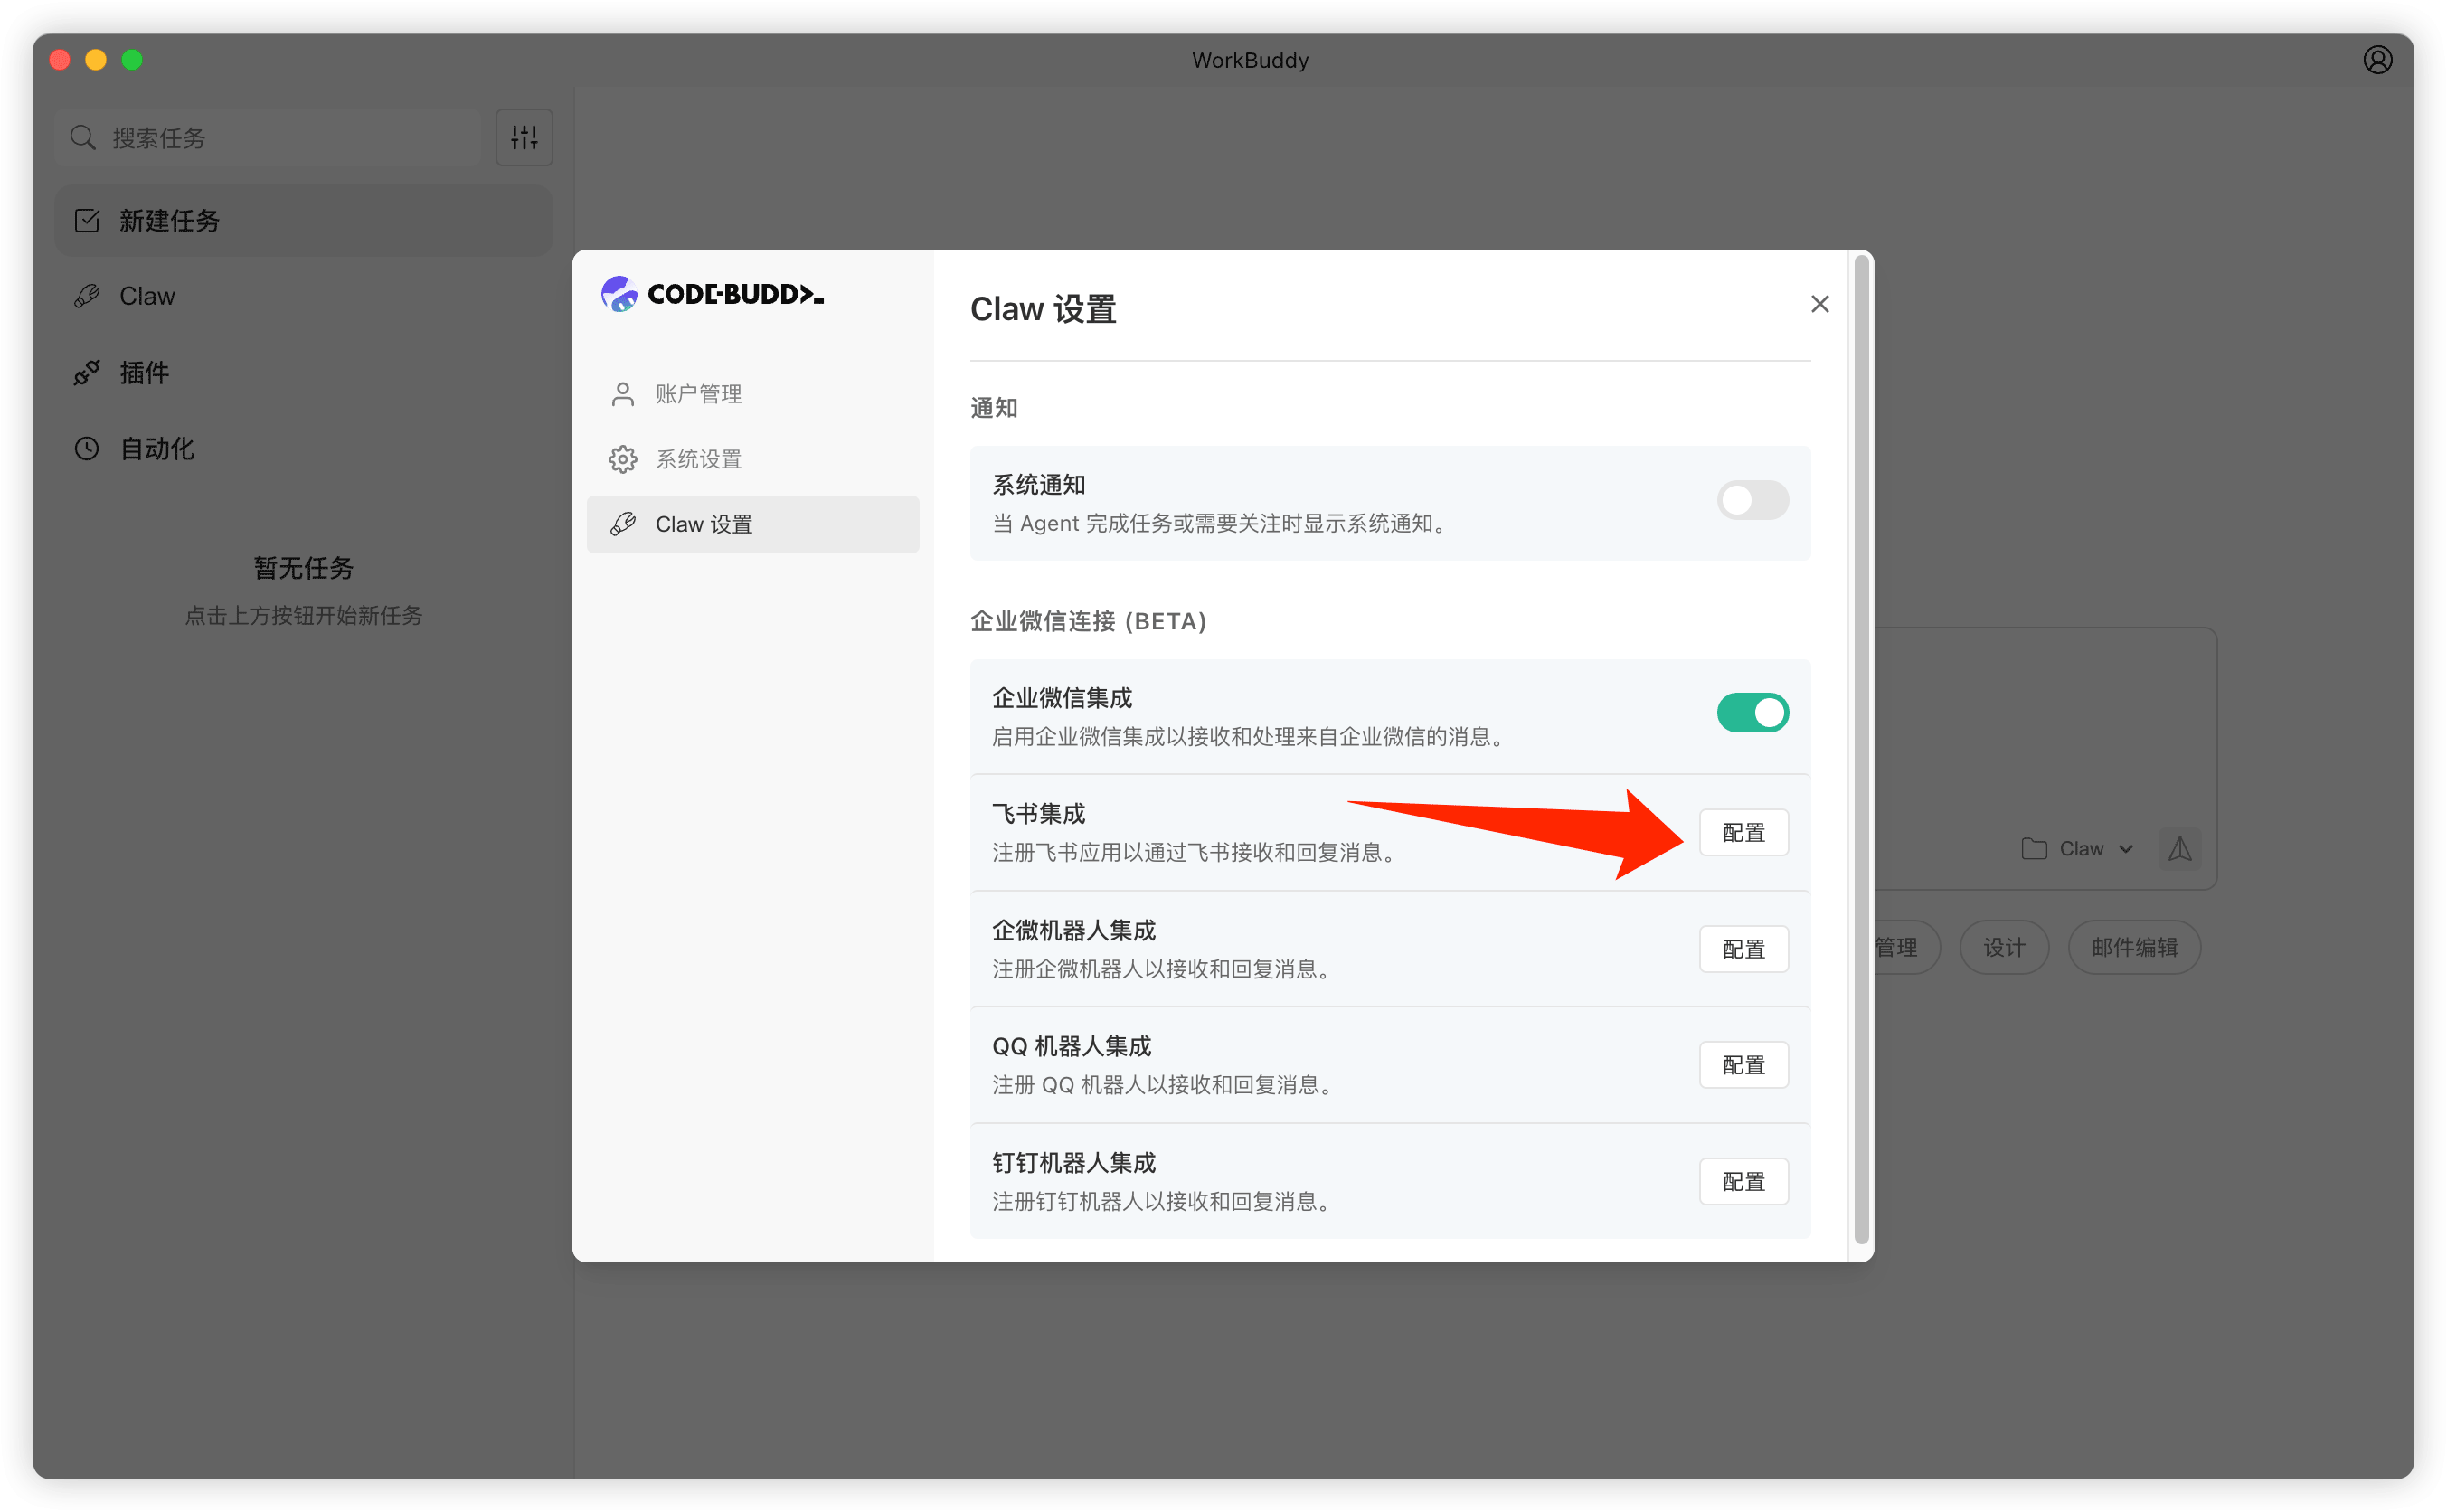Click 配置 button for 飞书集成
Screen dimensions: 2447x1512
pos(1743,833)
